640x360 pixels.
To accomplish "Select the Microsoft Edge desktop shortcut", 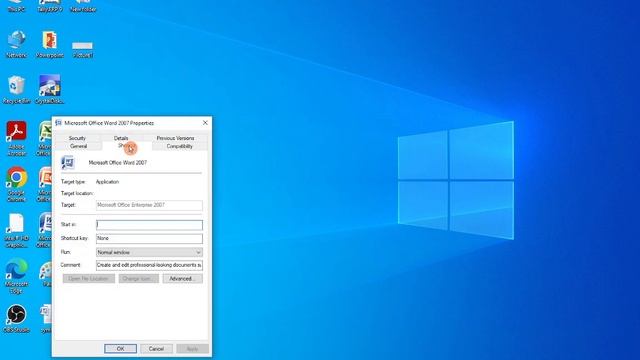I will pyautogui.click(x=16, y=276).
